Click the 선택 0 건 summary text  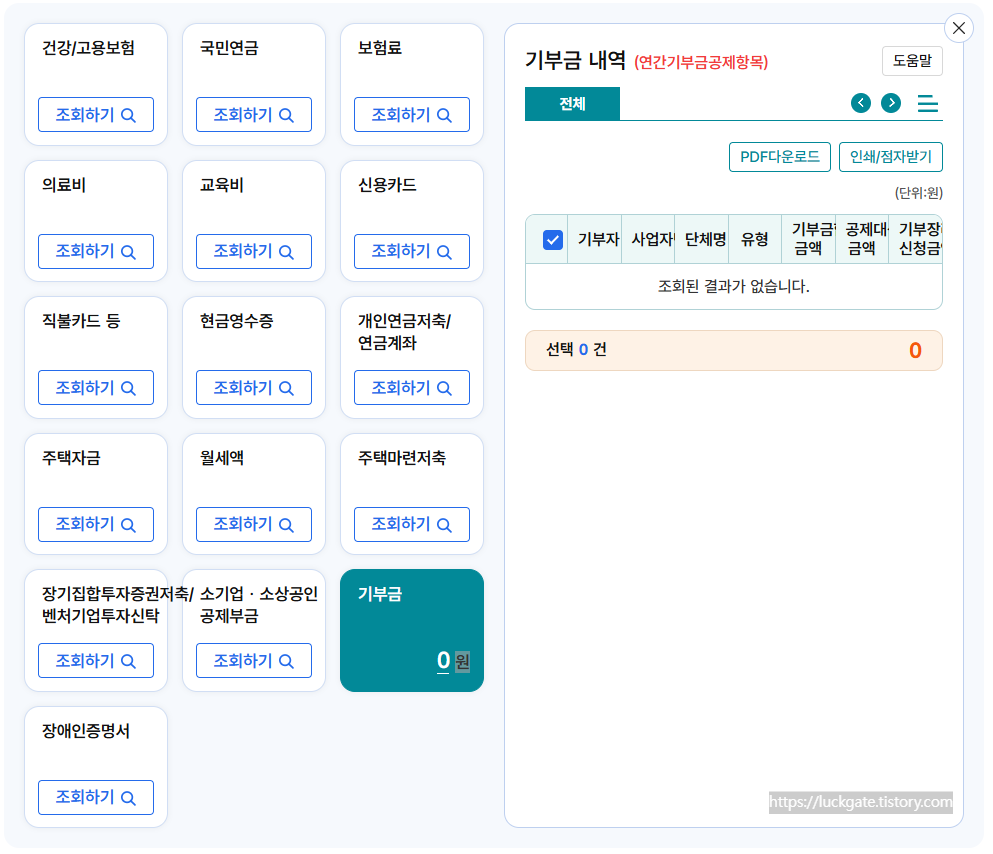click(x=576, y=349)
